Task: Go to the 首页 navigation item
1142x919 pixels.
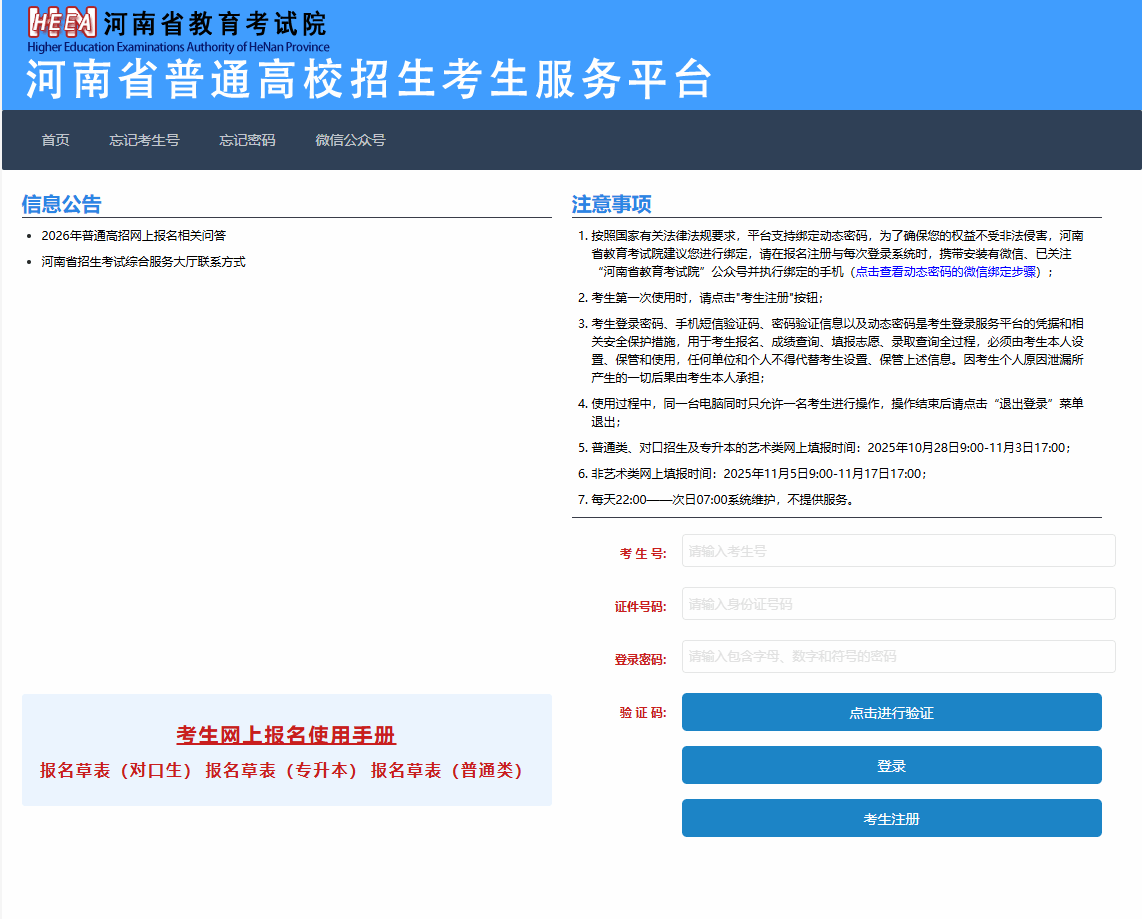Action: [56, 140]
